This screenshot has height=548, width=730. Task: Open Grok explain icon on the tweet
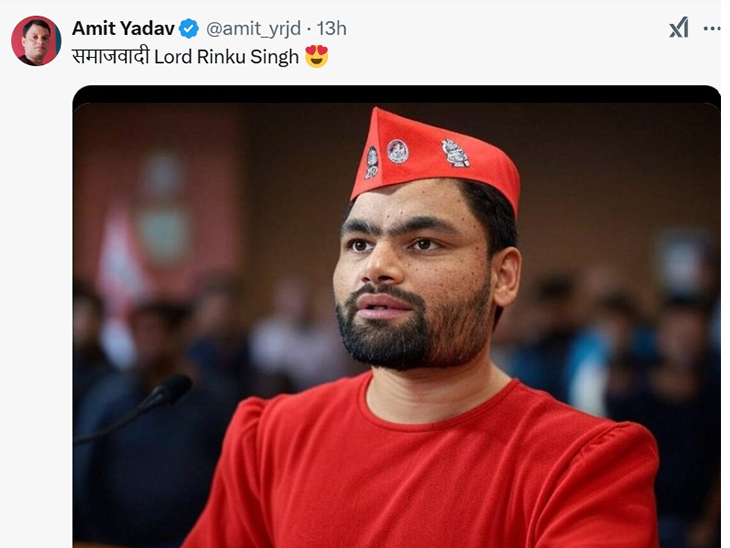(x=679, y=27)
